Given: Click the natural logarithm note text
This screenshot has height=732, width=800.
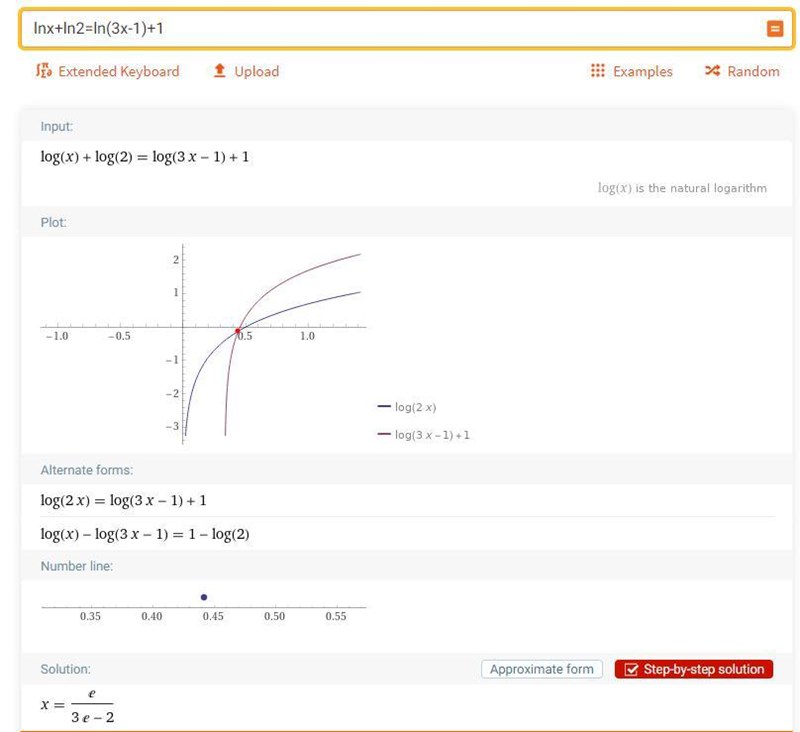Looking at the screenshot, I should click(682, 188).
